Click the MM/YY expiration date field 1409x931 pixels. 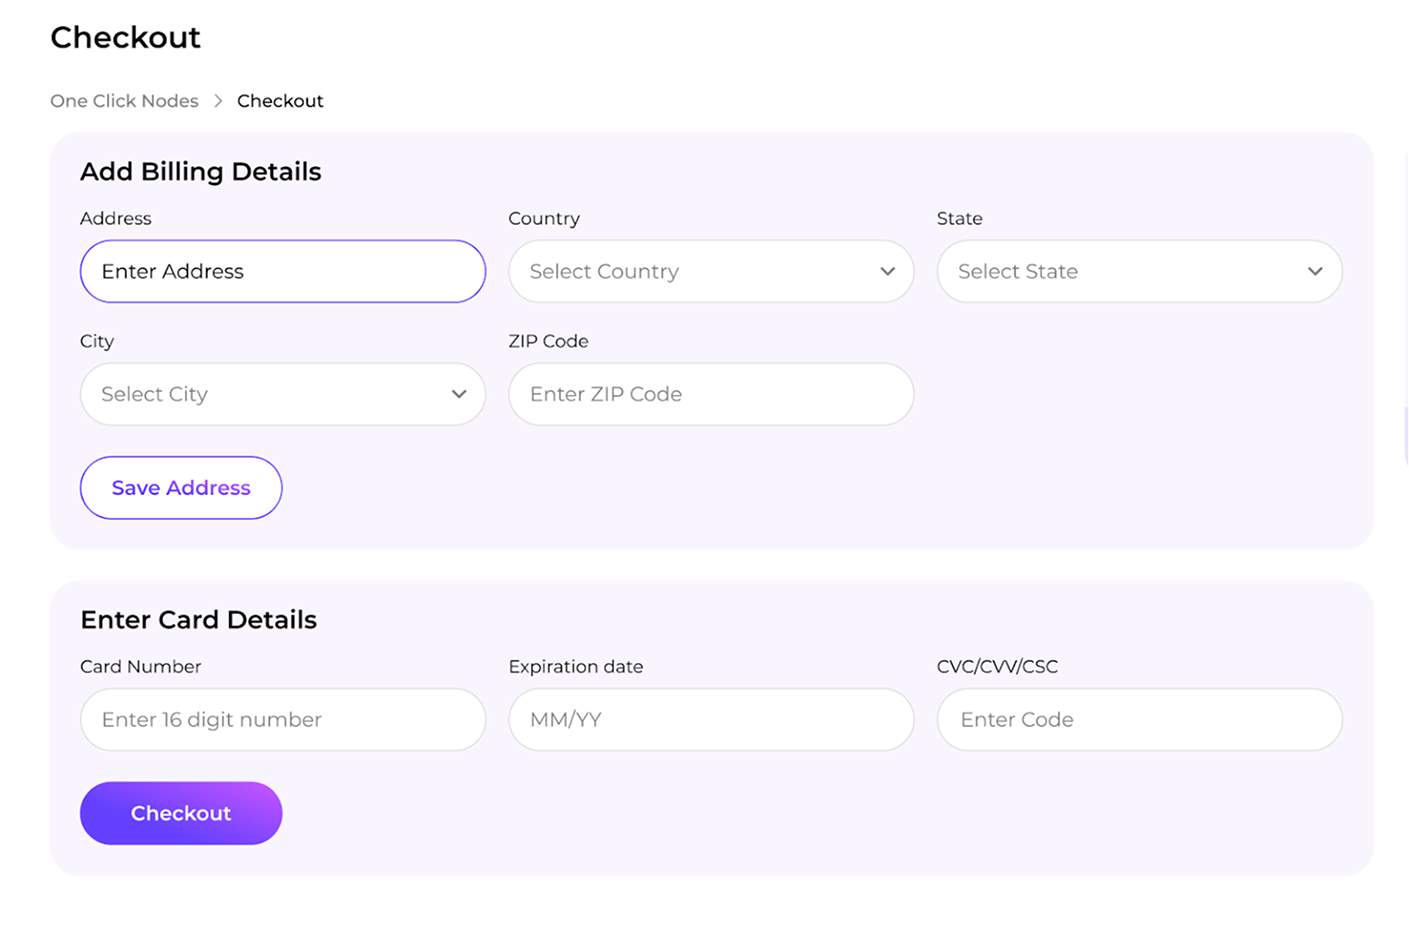pos(710,719)
